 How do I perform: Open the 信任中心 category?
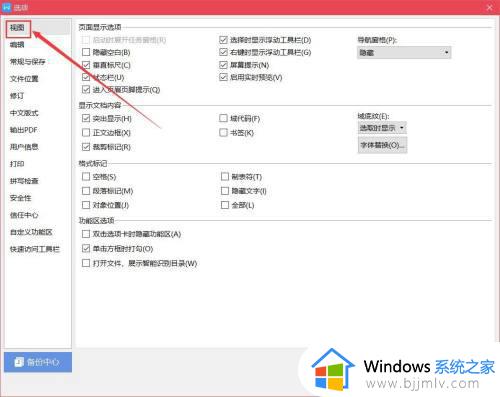24,215
